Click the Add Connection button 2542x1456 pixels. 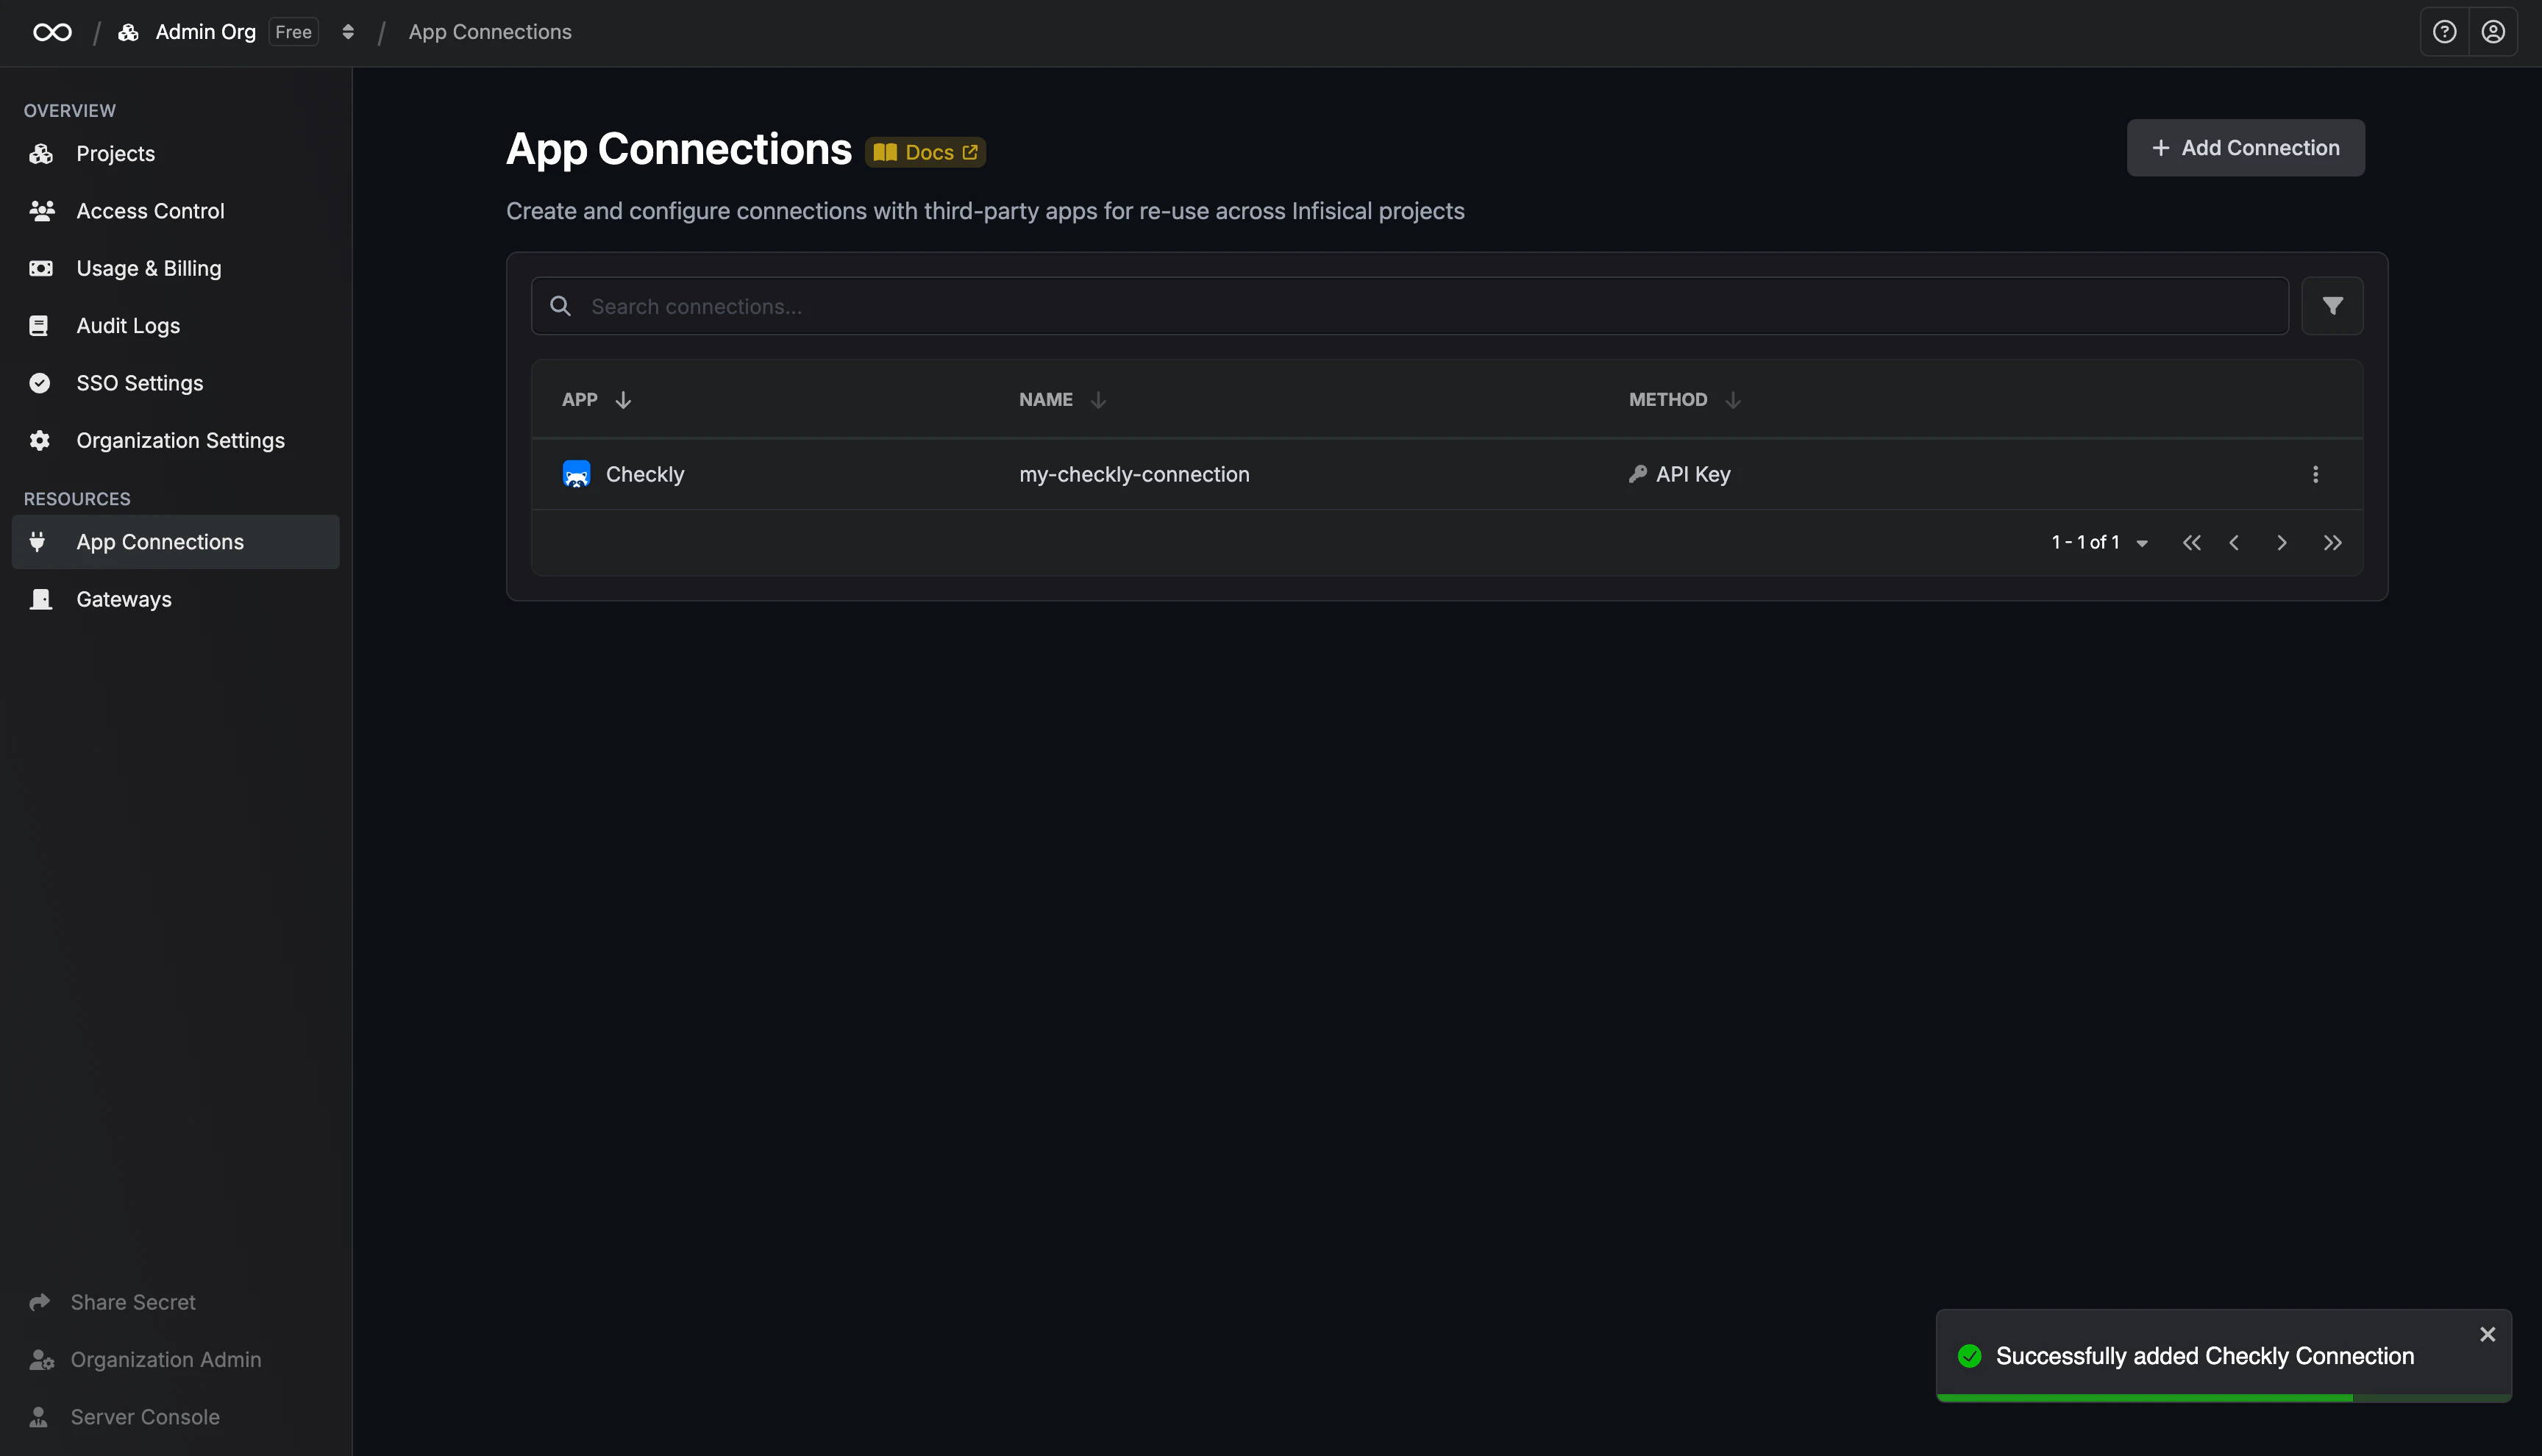click(x=2245, y=148)
